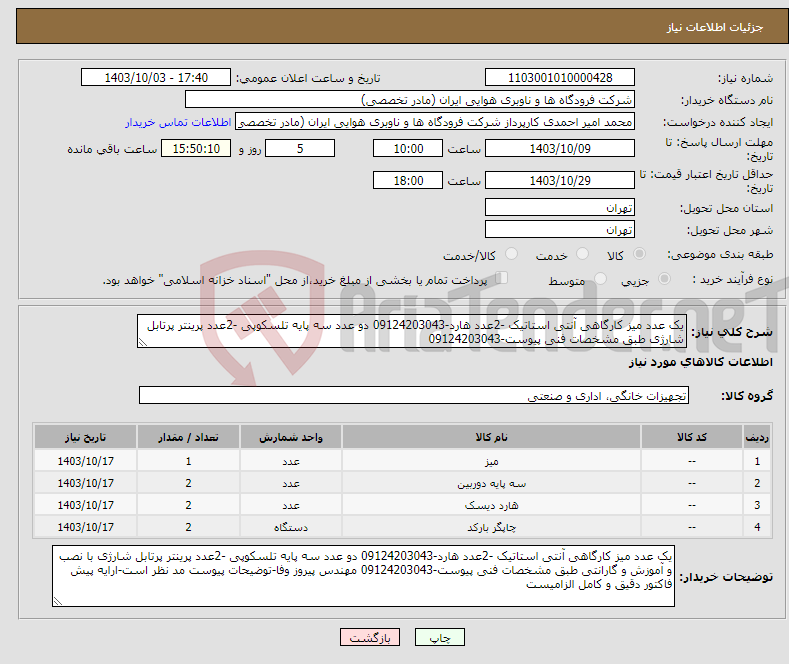Select the سه پایه دوربین item cell
The width and height of the screenshot is (789, 664).
click(492, 483)
